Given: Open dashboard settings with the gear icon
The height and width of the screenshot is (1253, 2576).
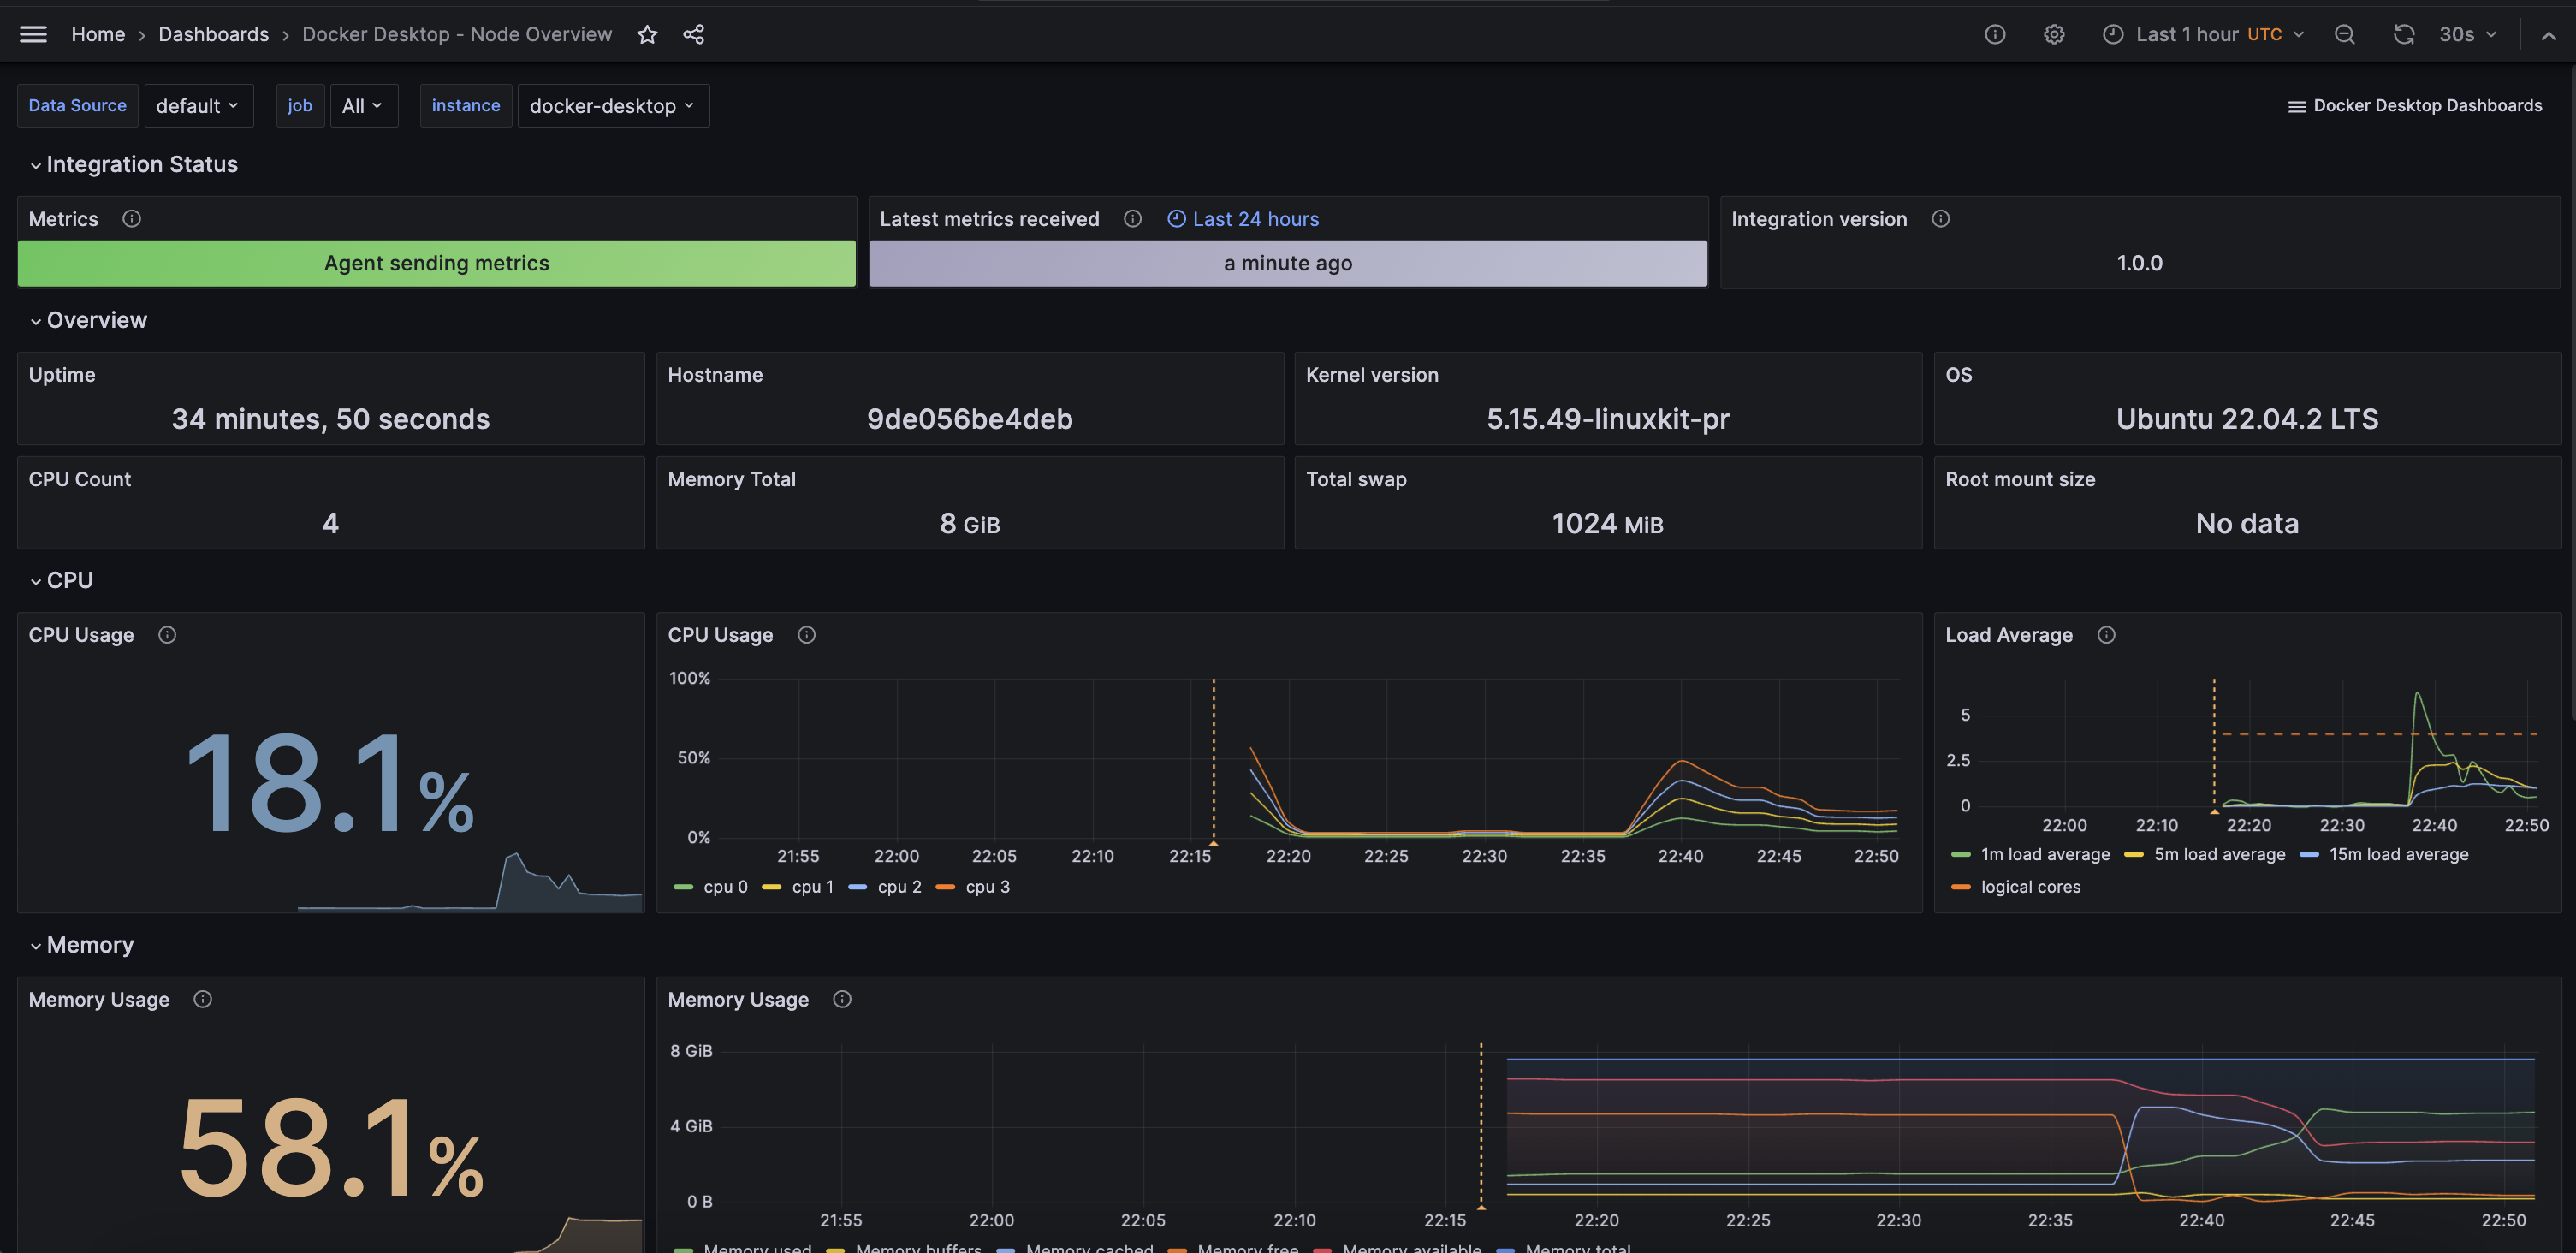Looking at the screenshot, I should click(x=2054, y=33).
